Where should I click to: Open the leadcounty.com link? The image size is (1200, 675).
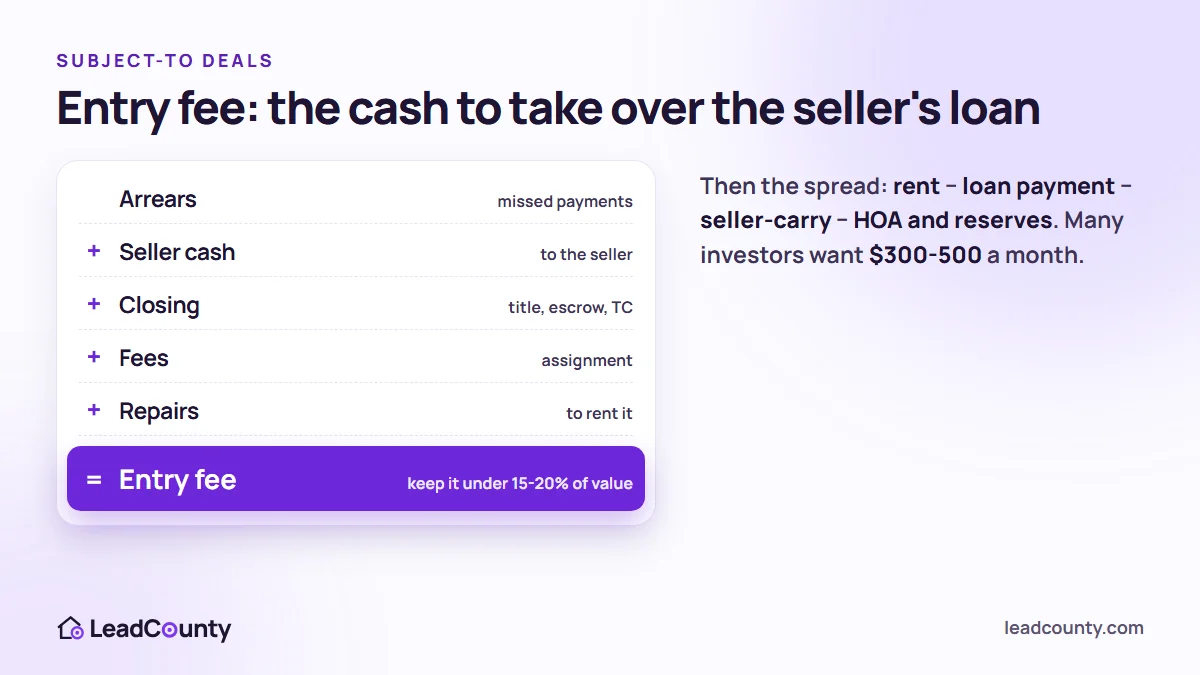pyautogui.click(x=1074, y=628)
